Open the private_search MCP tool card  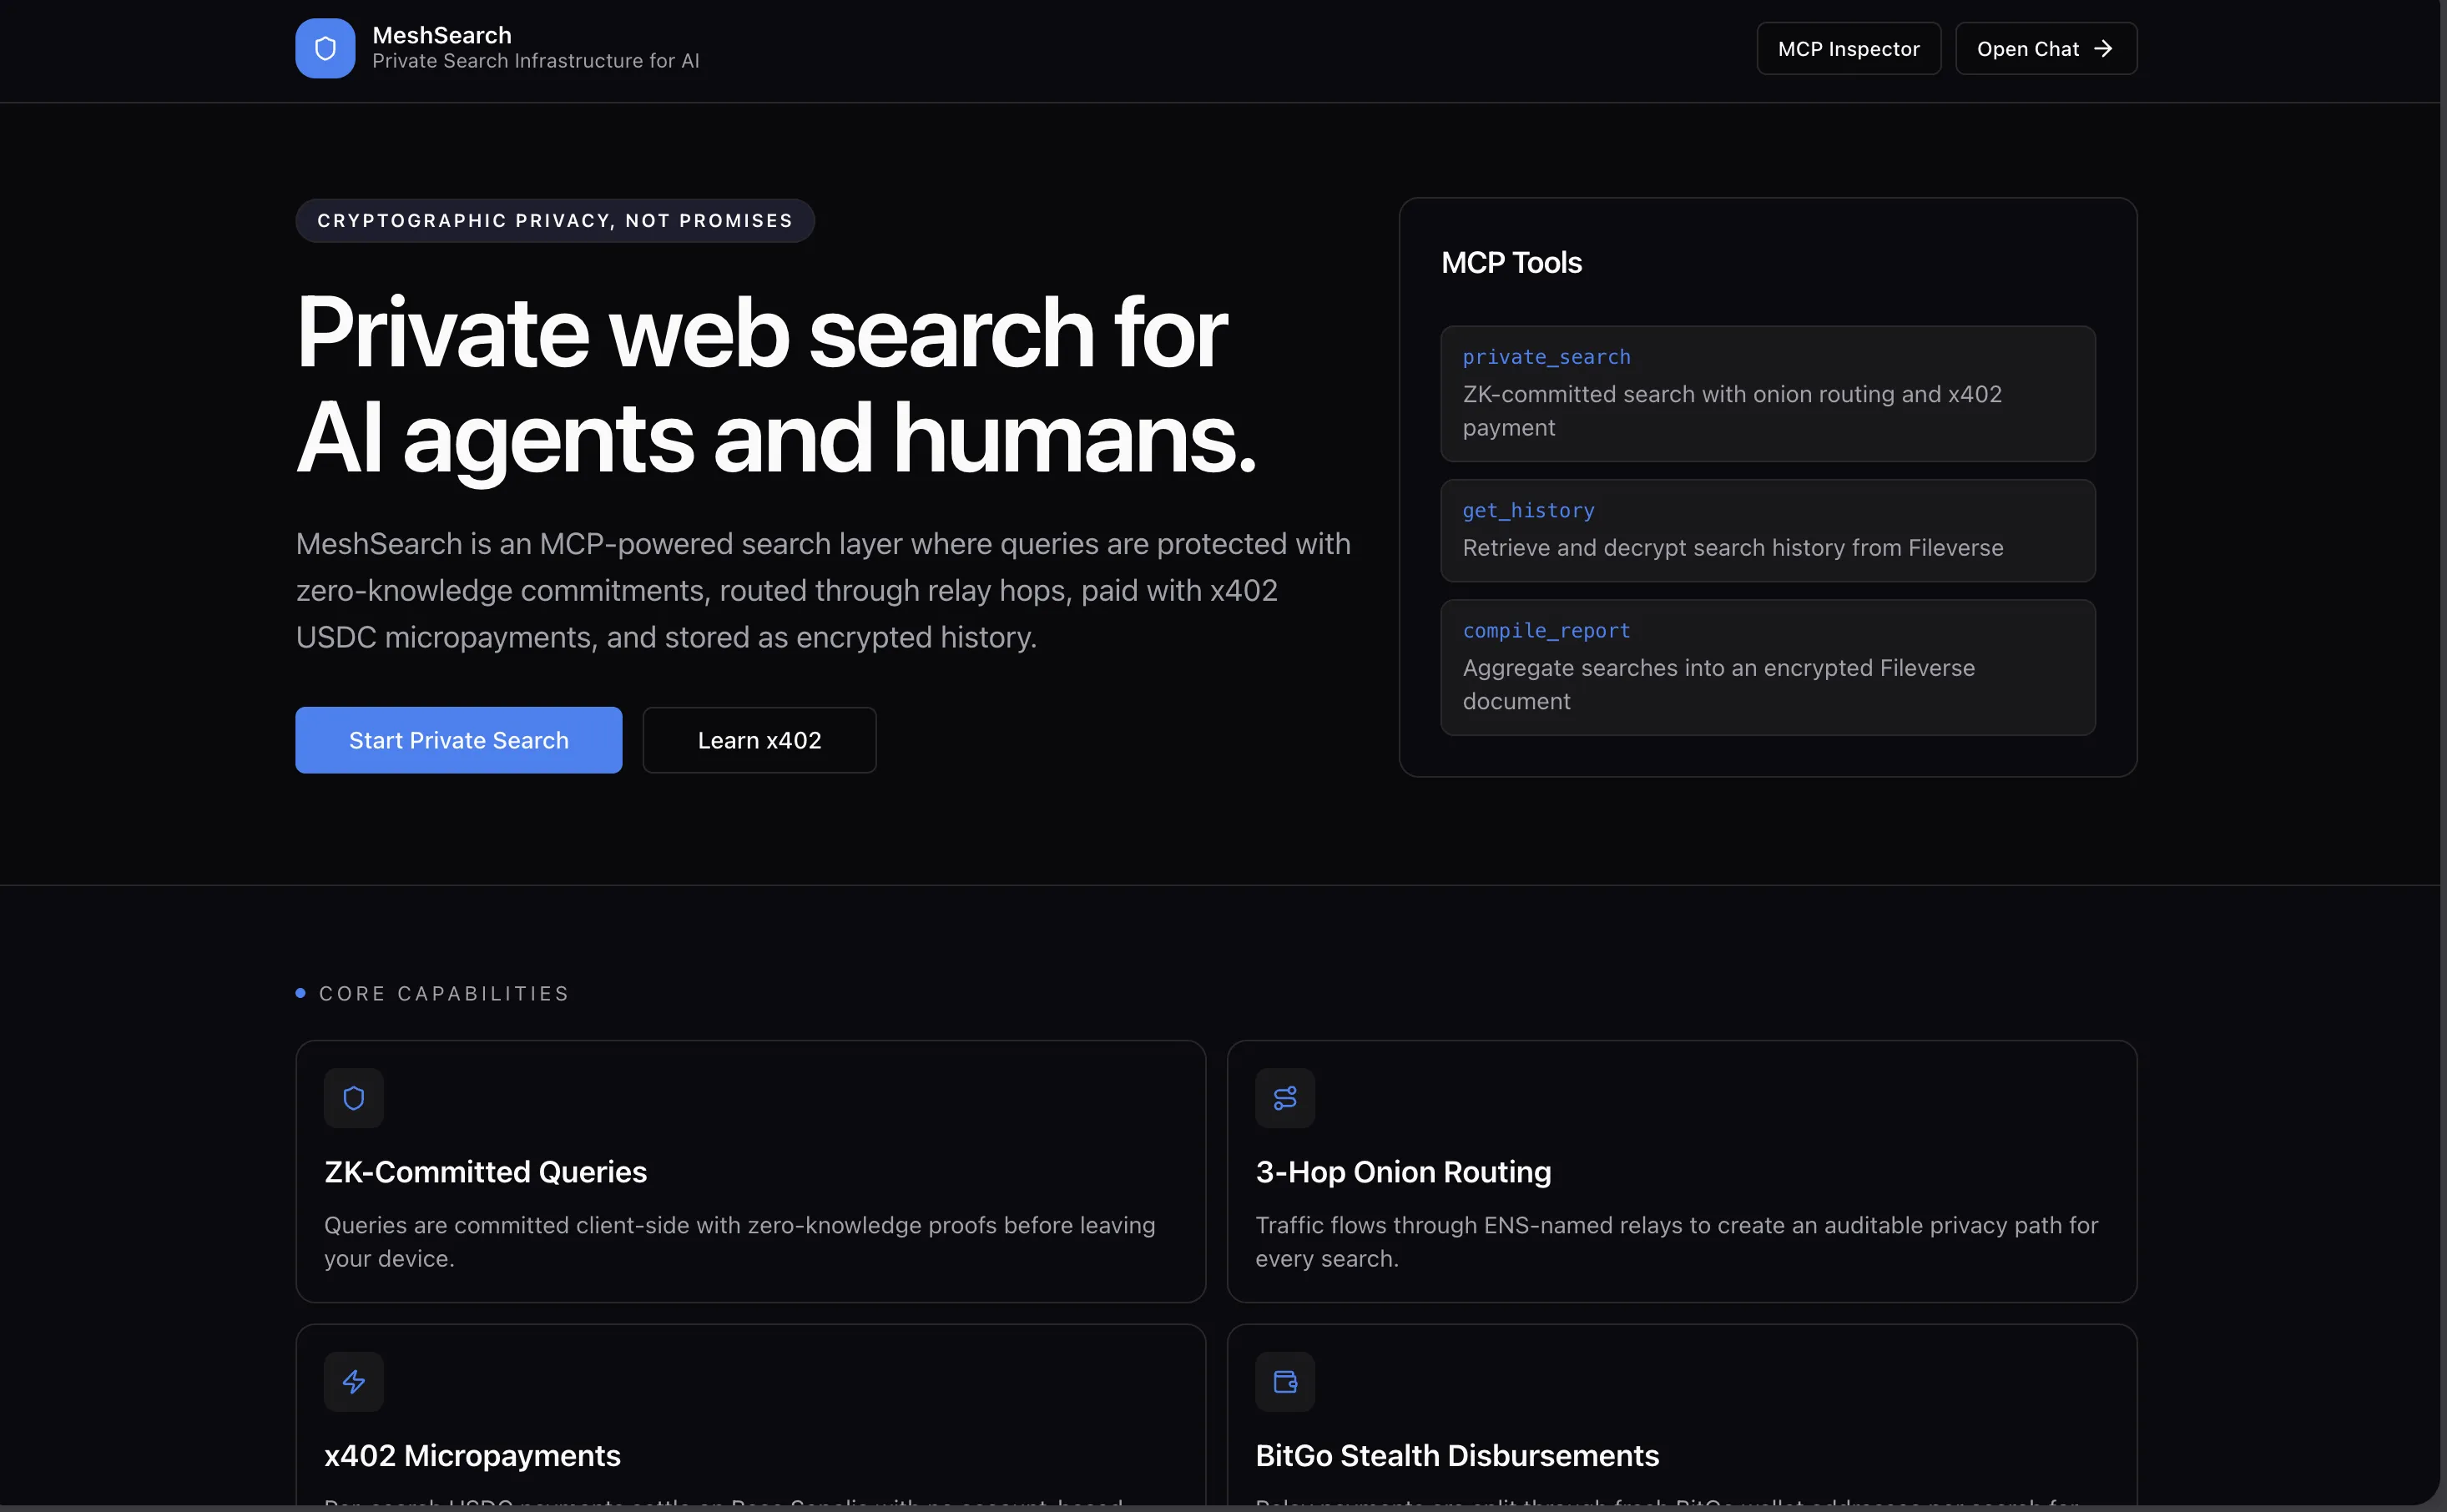pos(1766,392)
